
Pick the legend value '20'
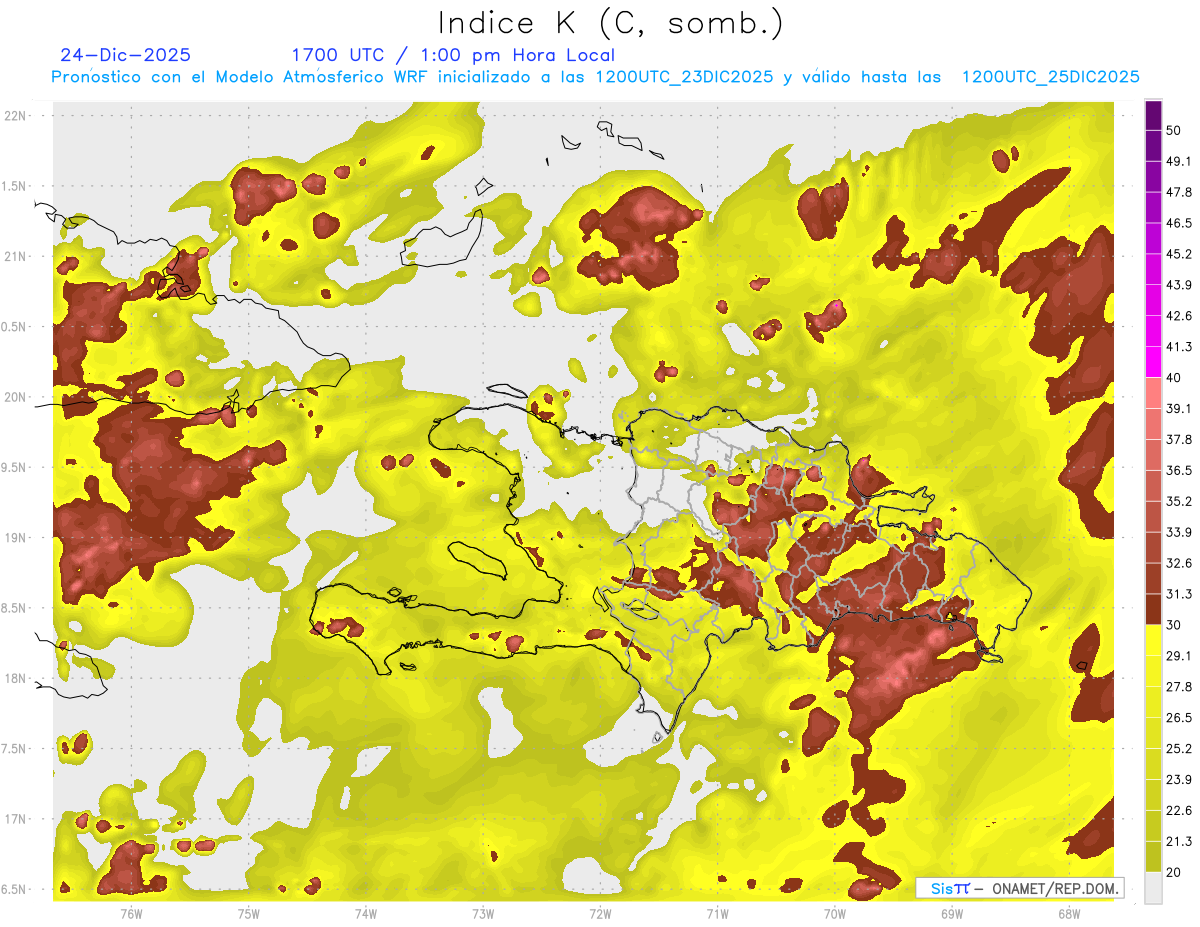(1175, 872)
